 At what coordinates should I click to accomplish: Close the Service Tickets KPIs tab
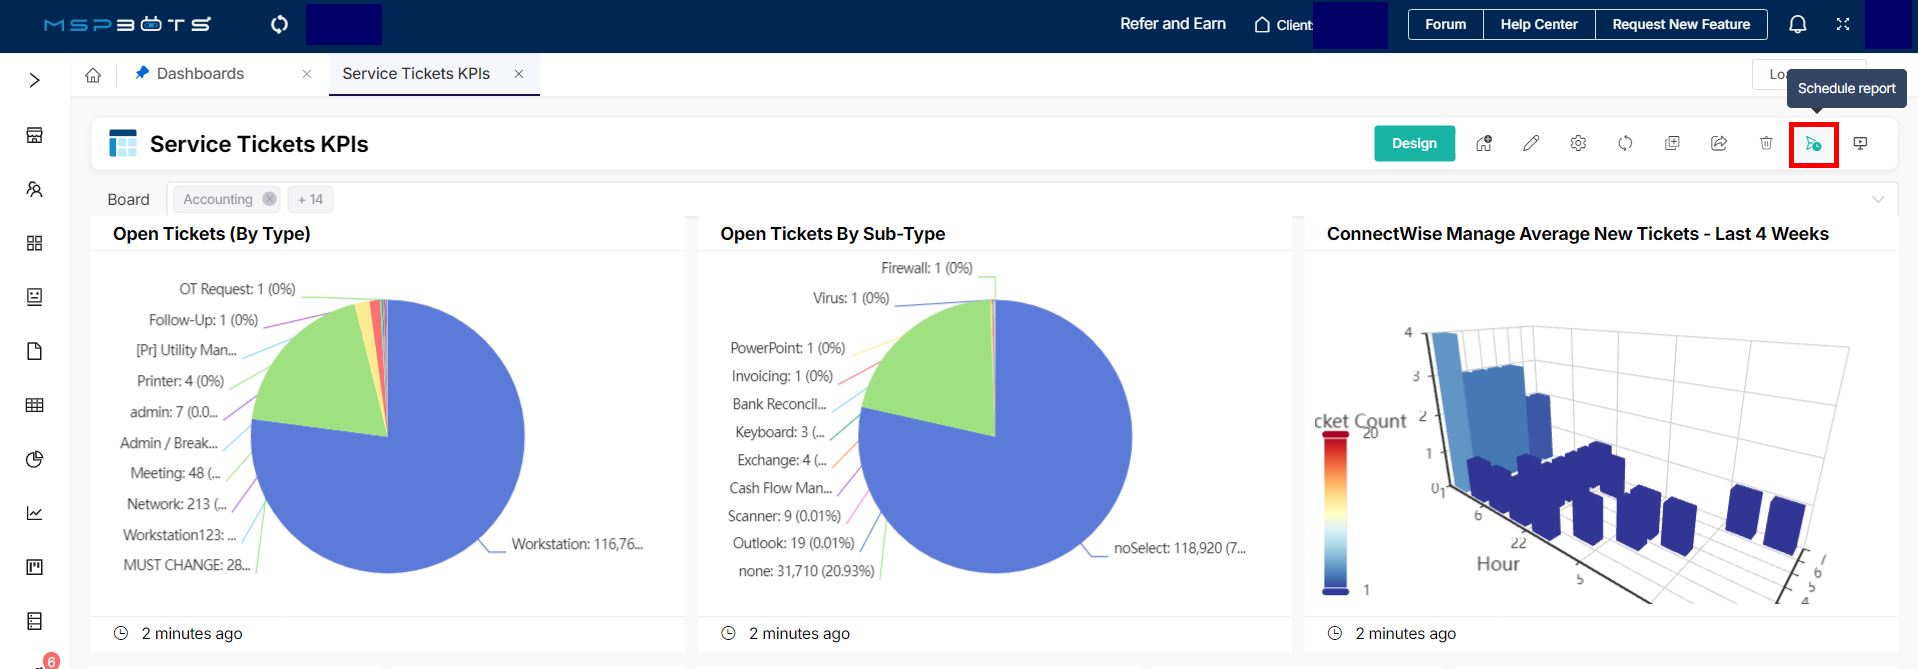click(x=519, y=74)
